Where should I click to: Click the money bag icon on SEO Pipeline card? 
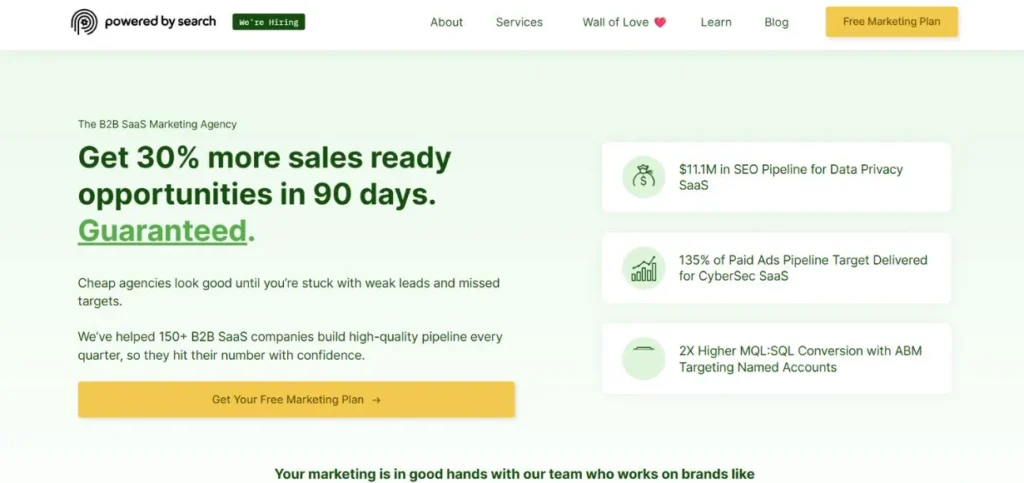point(643,177)
